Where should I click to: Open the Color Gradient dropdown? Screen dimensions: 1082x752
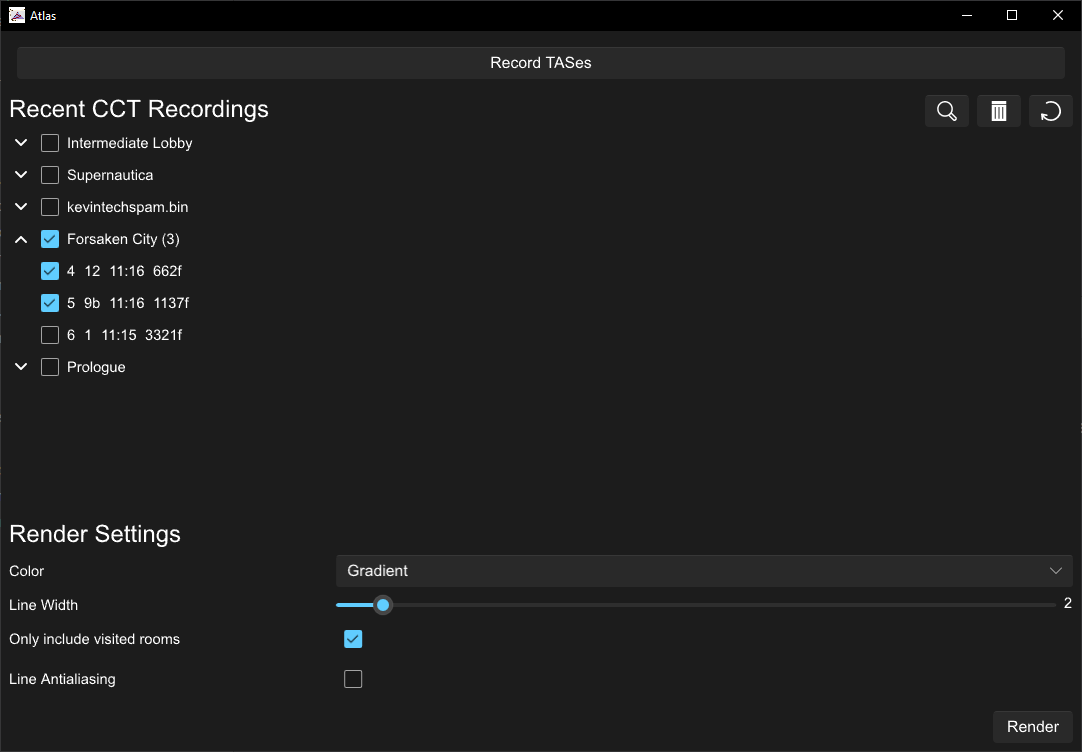(x=704, y=571)
